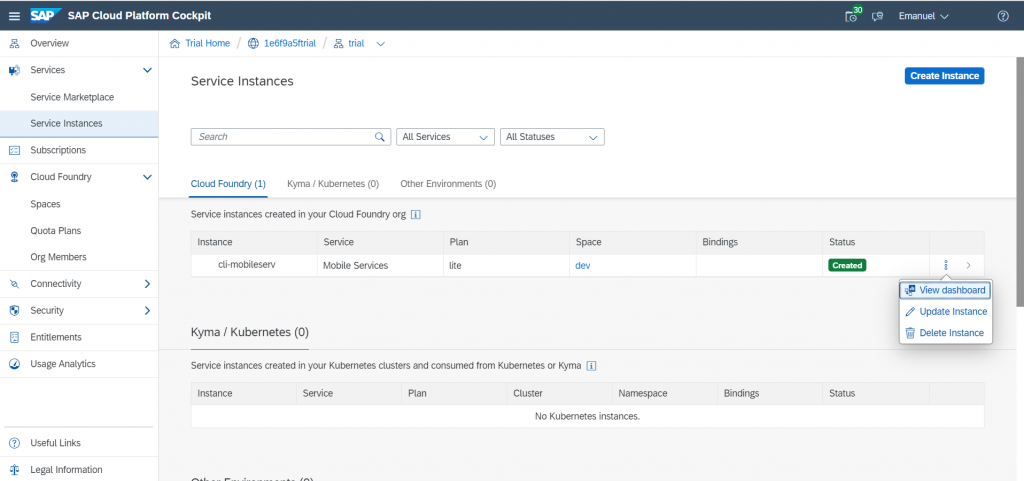1024x481 pixels.
Task: Open the help question mark icon
Action: point(1003,16)
